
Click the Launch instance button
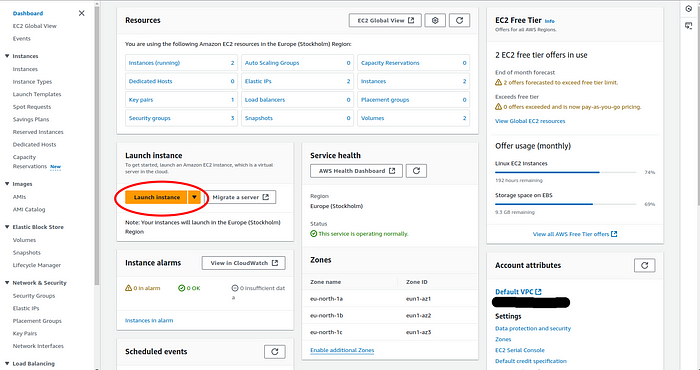pos(157,197)
